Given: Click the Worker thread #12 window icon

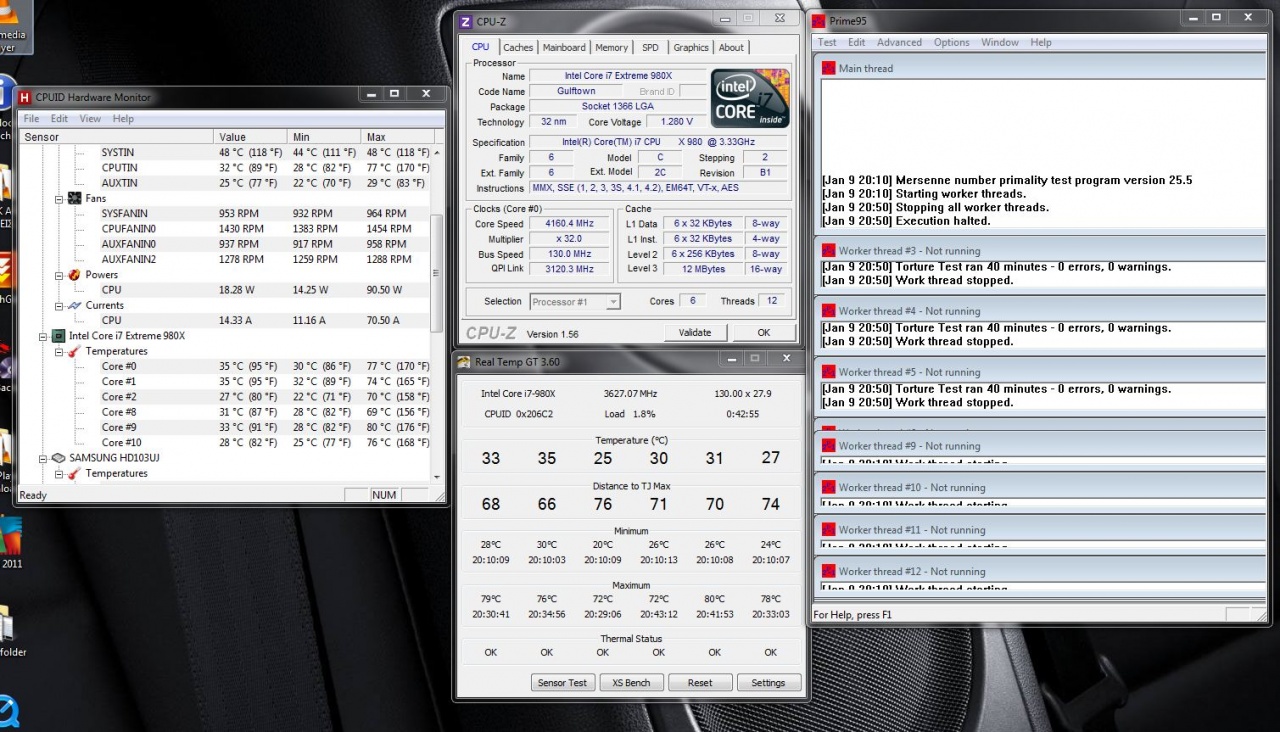Looking at the screenshot, I should click(828, 572).
